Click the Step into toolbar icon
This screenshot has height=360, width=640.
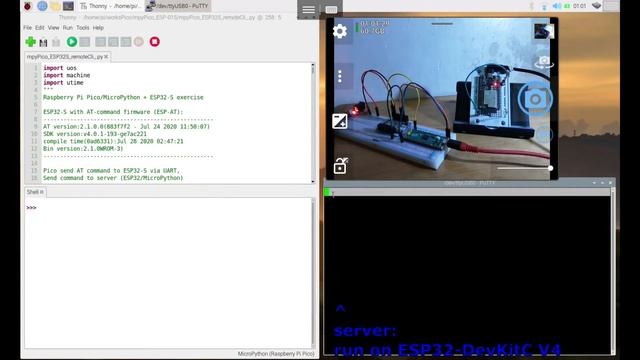point(113,42)
